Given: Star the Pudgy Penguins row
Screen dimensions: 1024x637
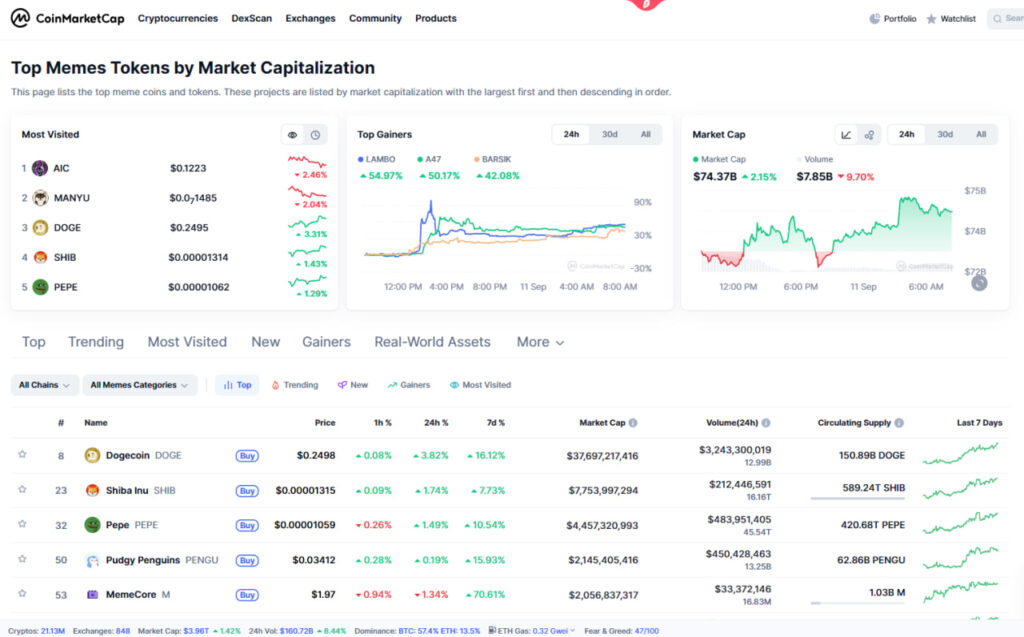Looking at the screenshot, I should pos(22,559).
